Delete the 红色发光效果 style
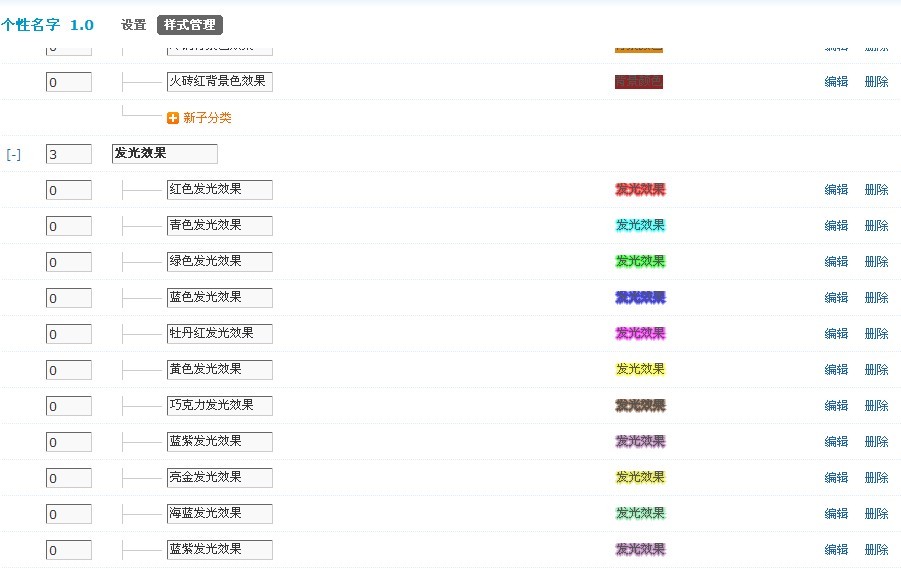 tap(876, 190)
